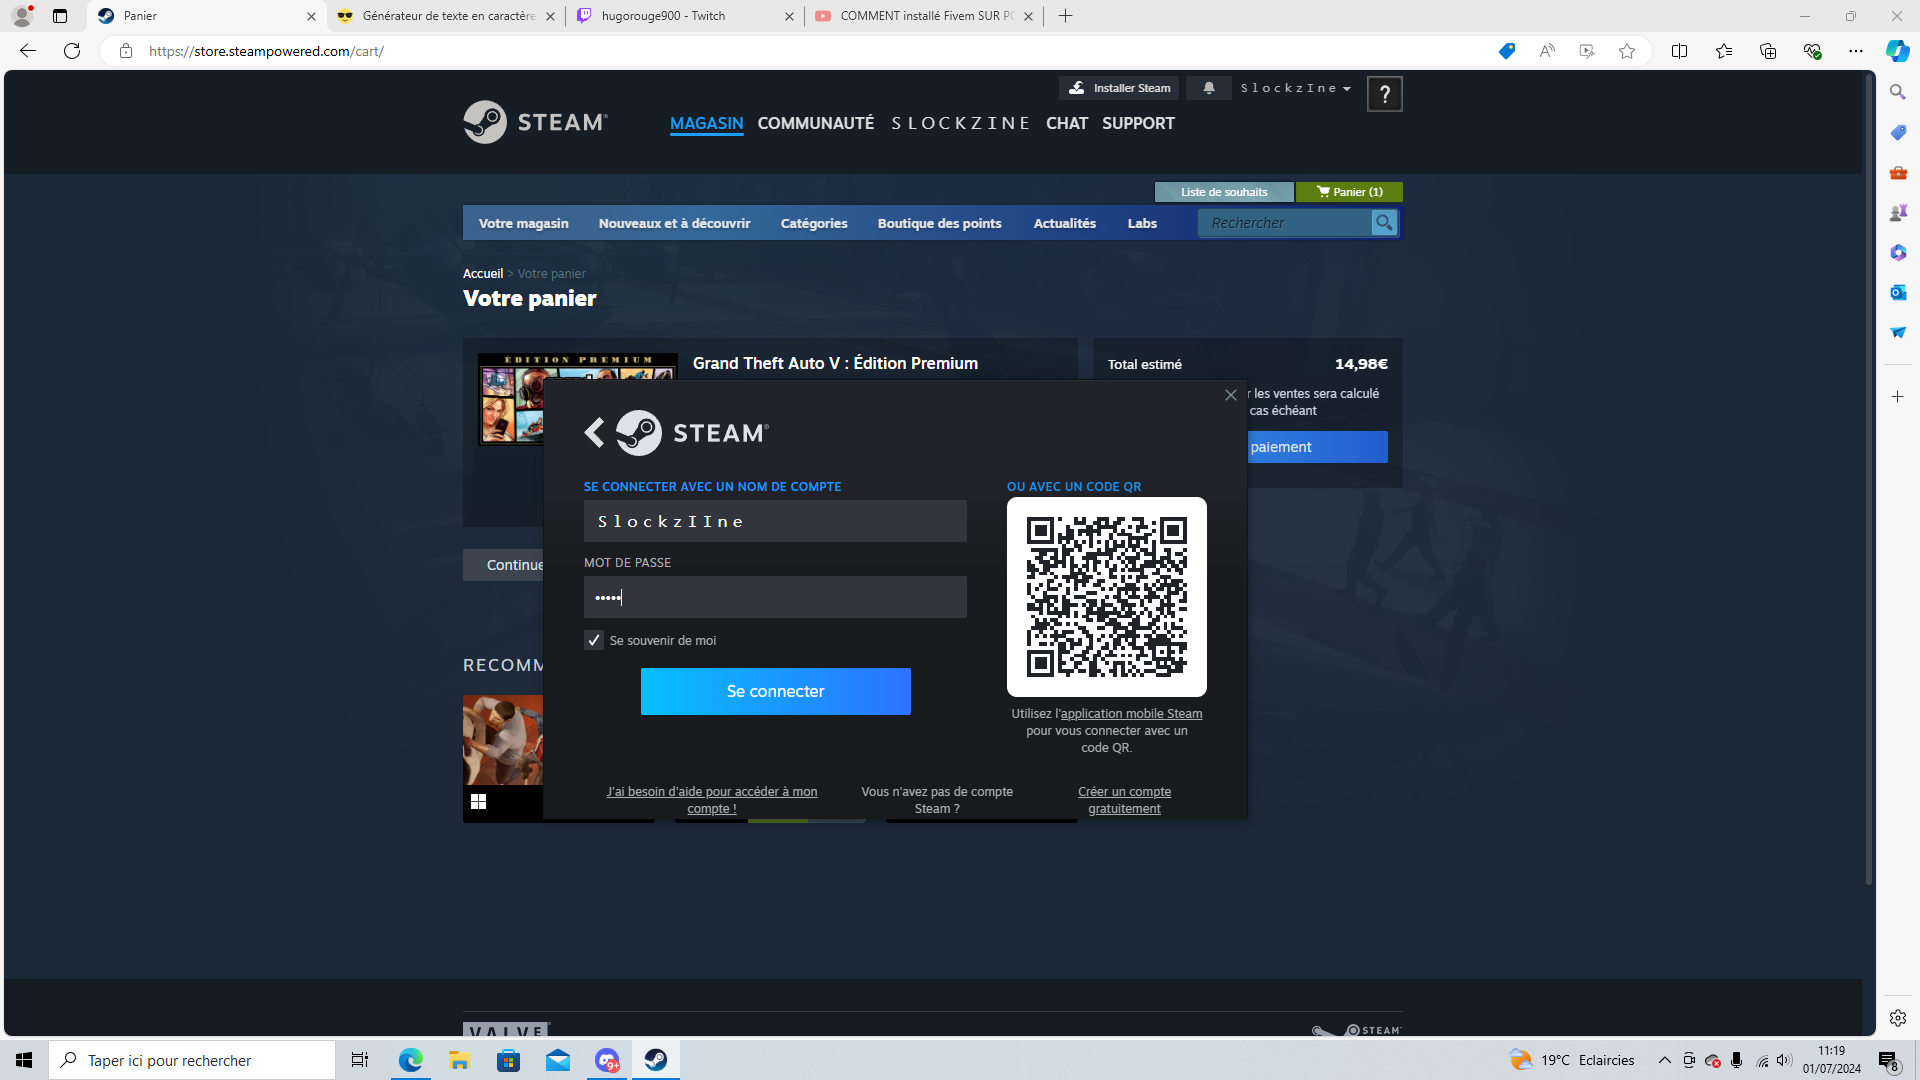Launch File Explorer from the taskbar

459,1060
